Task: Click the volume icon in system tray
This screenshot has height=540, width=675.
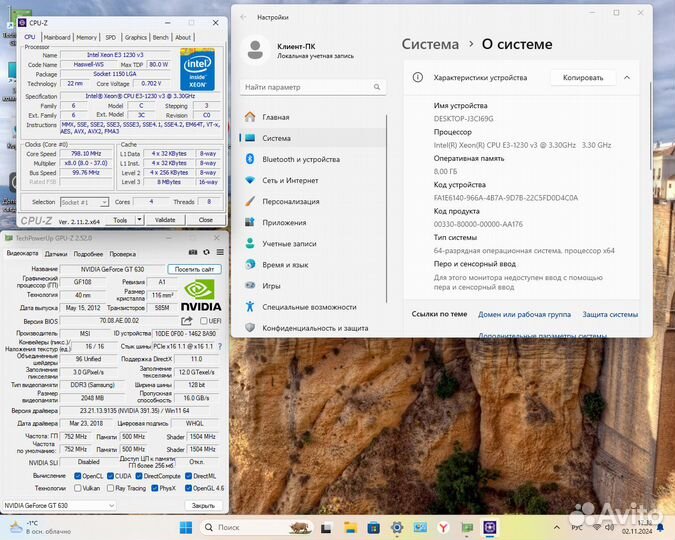Action: [x=609, y=528]
